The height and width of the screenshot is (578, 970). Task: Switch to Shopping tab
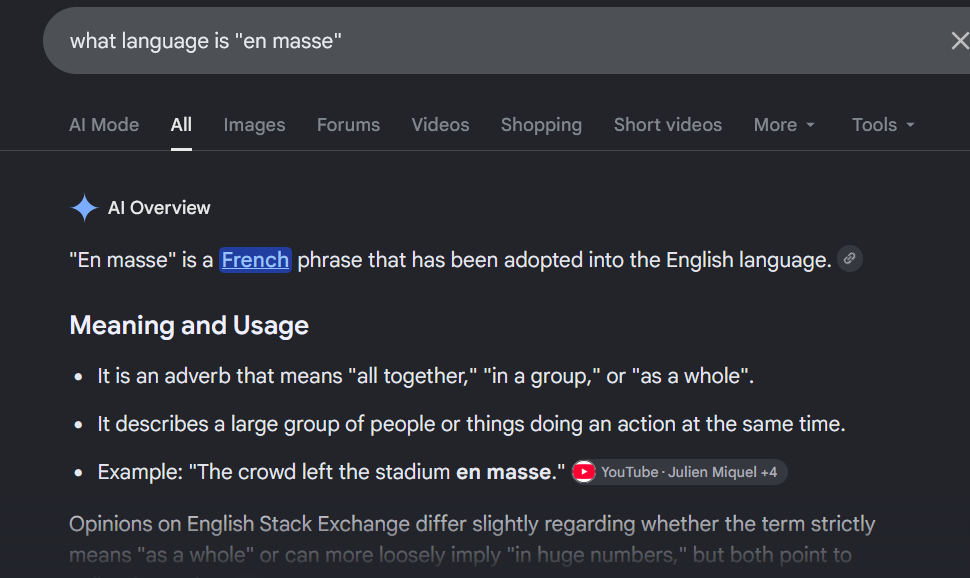tap(541, 124)
